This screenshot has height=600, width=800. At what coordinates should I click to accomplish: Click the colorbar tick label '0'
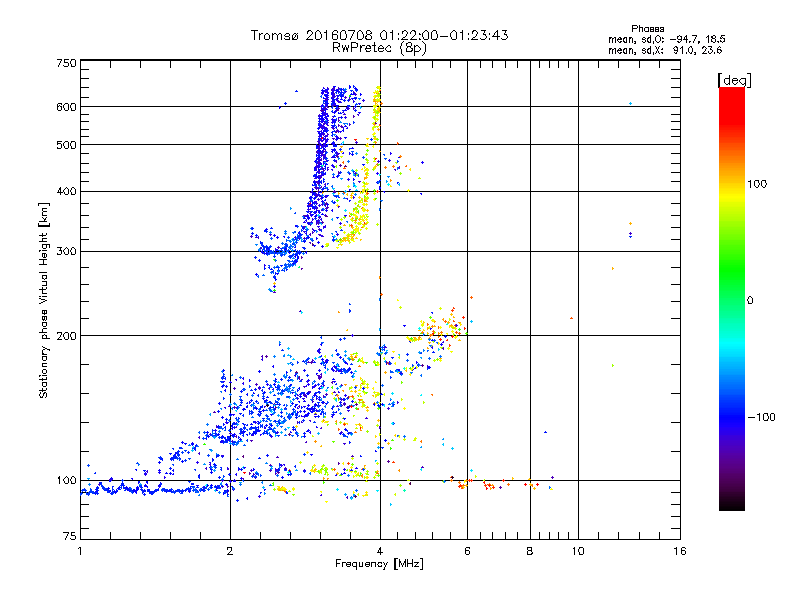(x=750, y=301)
